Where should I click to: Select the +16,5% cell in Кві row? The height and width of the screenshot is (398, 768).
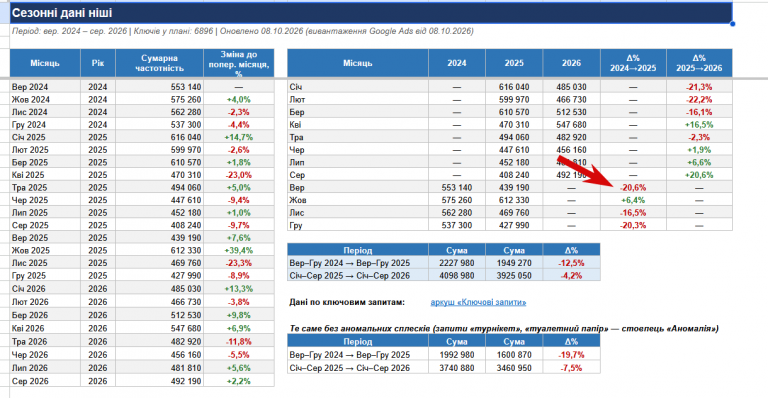pos(699,124)
